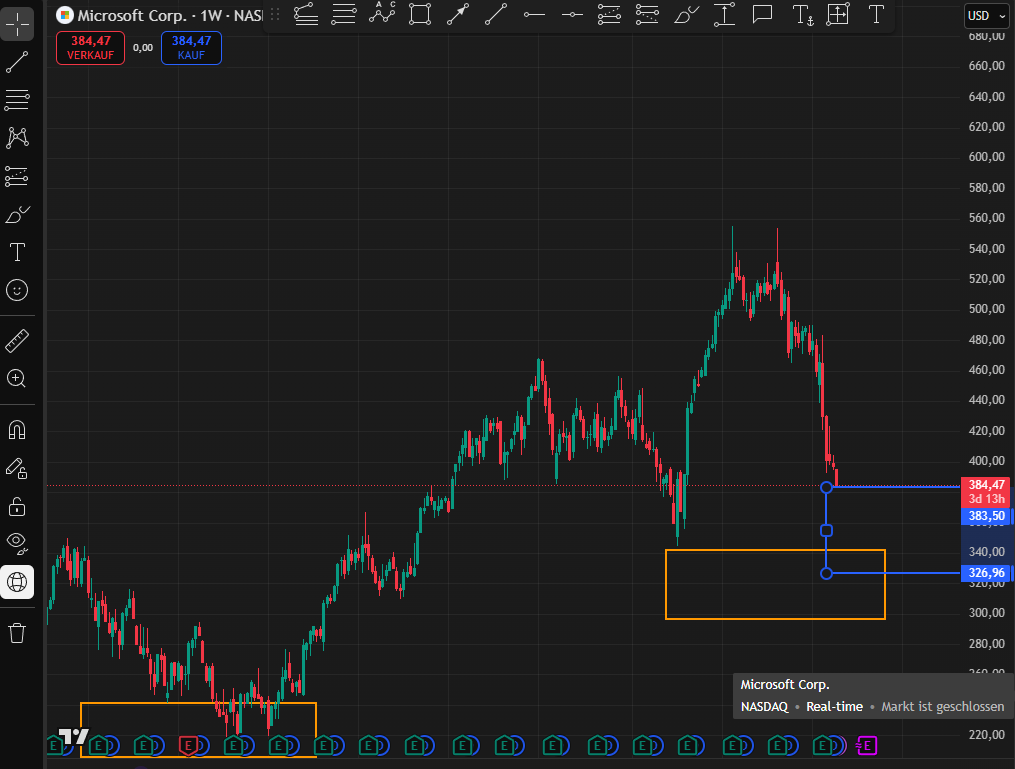The image size is (1015, 769).
Task: Activate the zoom-in magnifier tool
Action: click(17, 379)
